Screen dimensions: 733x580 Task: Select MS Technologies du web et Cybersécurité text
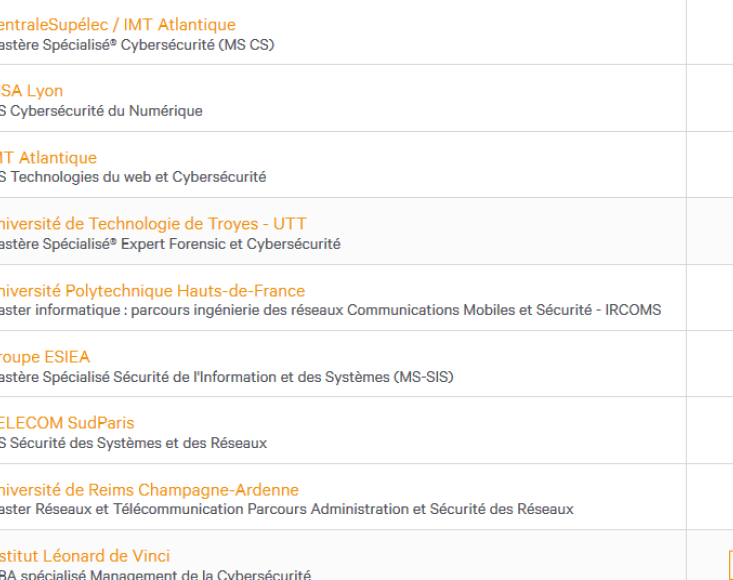[x=133, y=177]
